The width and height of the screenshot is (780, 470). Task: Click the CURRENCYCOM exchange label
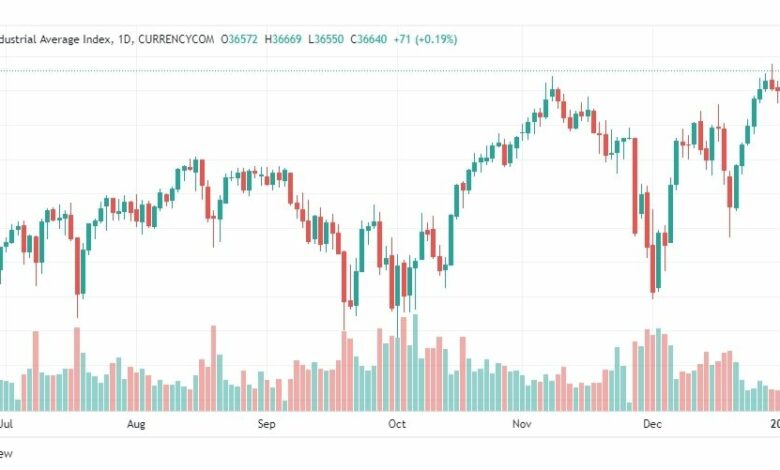(176, 39)
